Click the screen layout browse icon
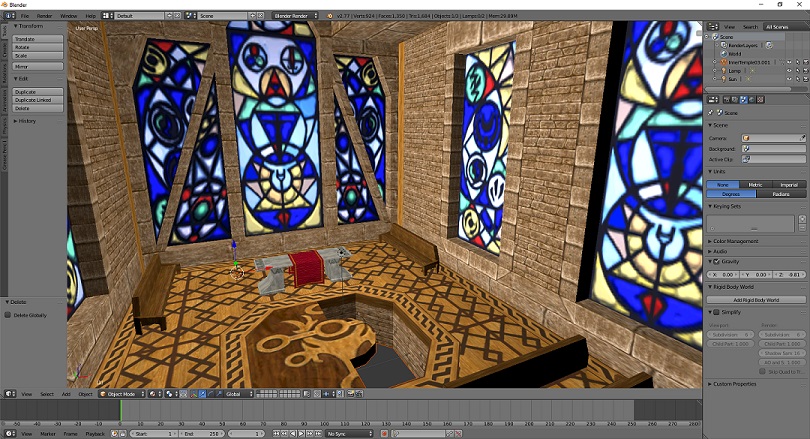The width and height of the screenshot is (810, 439). [107, 16]
